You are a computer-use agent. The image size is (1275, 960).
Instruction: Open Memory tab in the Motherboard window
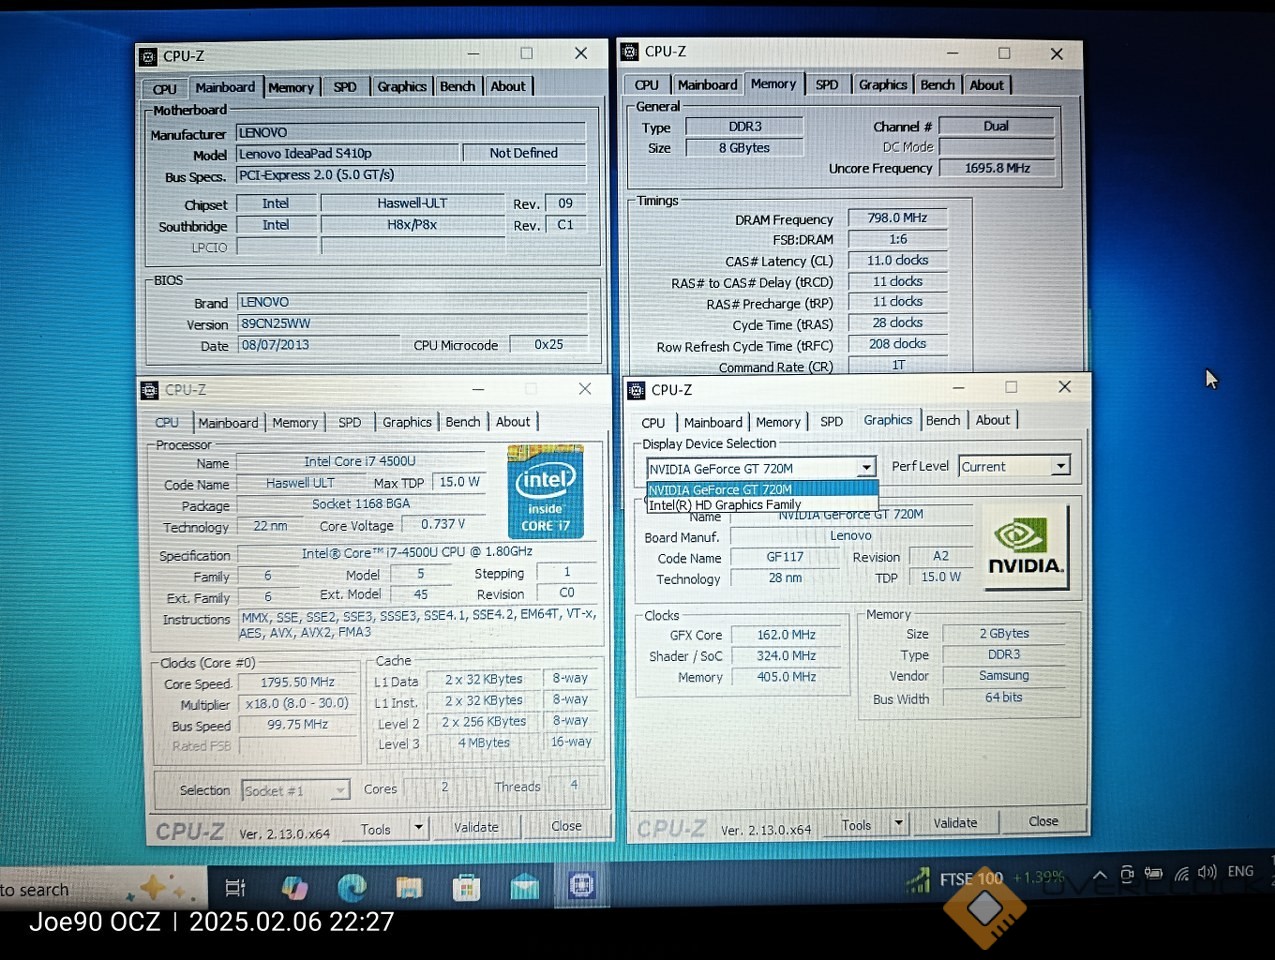291,88
